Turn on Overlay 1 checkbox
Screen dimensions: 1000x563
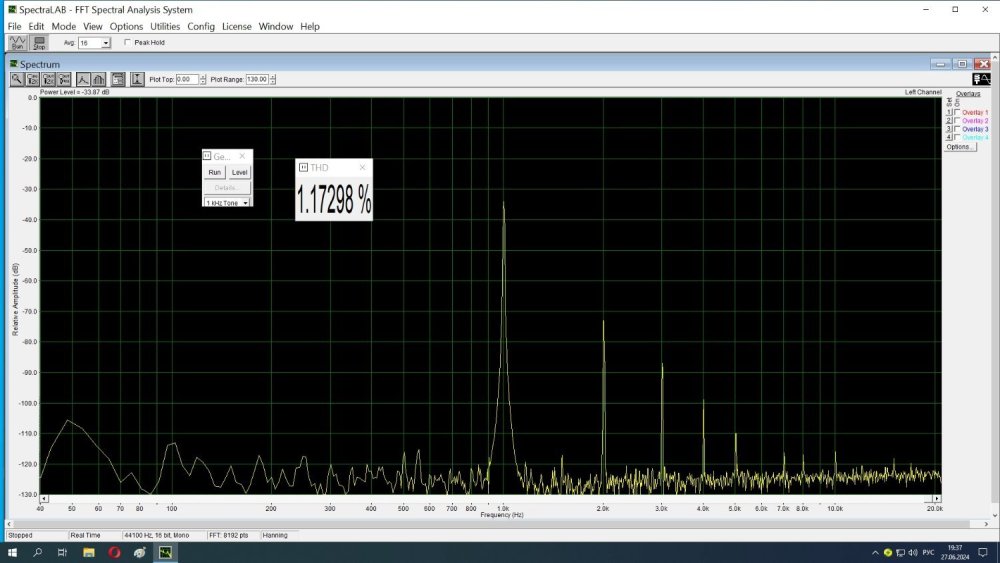957,113
